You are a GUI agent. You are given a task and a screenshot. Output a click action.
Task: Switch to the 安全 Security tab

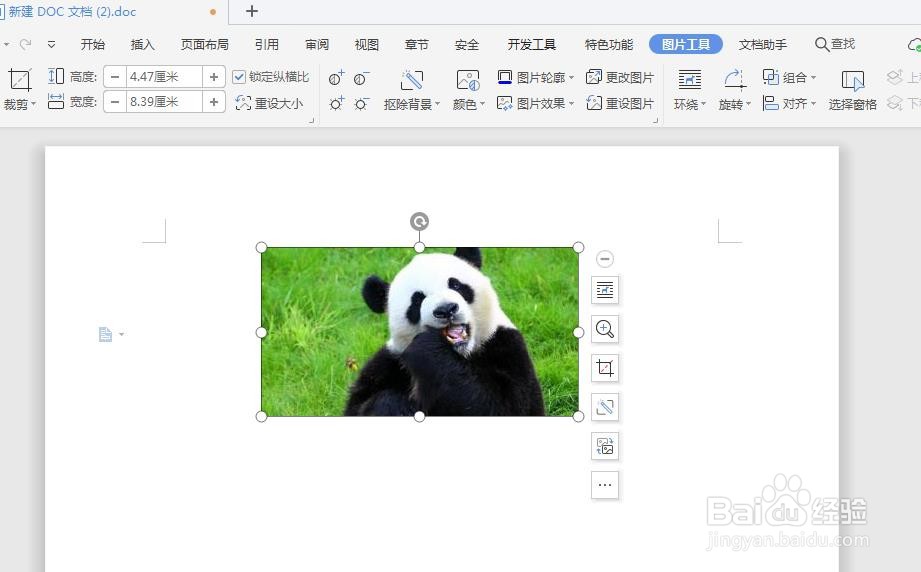click(467, 44)
